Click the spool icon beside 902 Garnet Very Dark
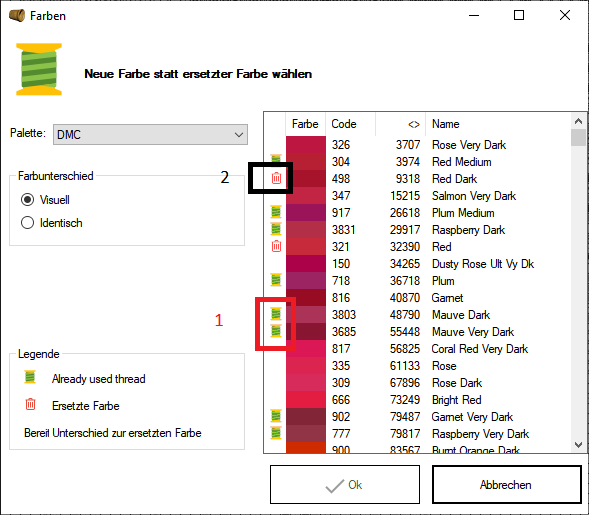The height and width of the screenshot is (515, 589). tap(276, 416)
